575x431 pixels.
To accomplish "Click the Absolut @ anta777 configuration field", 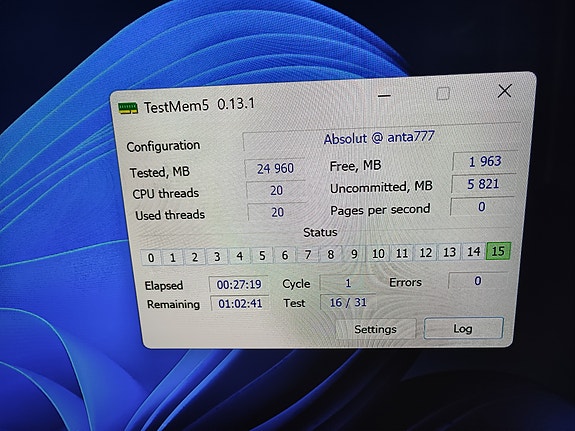I will click(380, 138).
